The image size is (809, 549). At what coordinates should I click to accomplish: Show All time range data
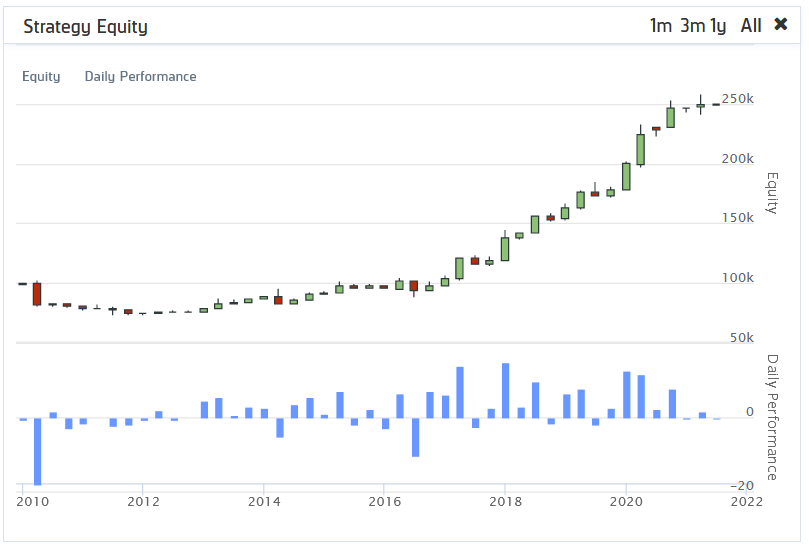coord(751,26)
